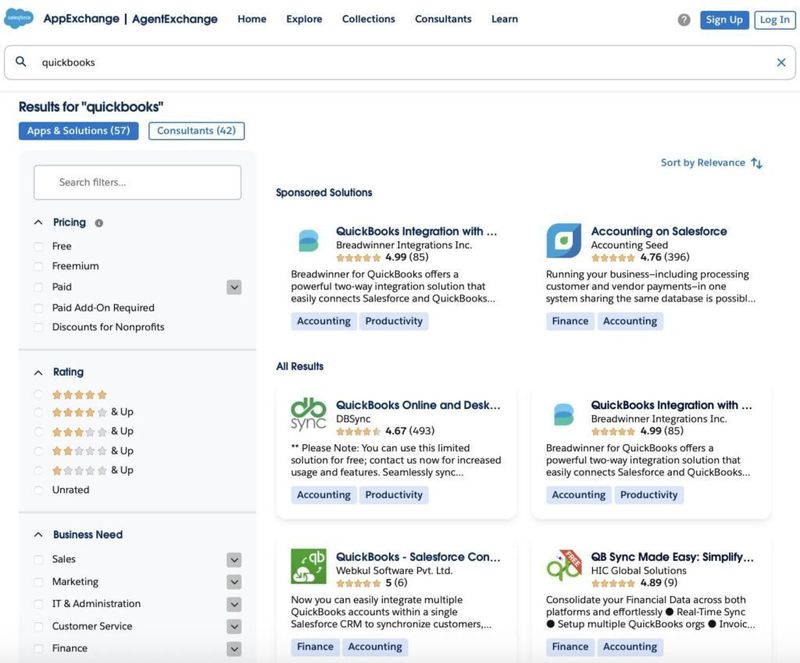Open the Explore menu
The width and height of the screenshot is (800, 663).
click(304, 19)
